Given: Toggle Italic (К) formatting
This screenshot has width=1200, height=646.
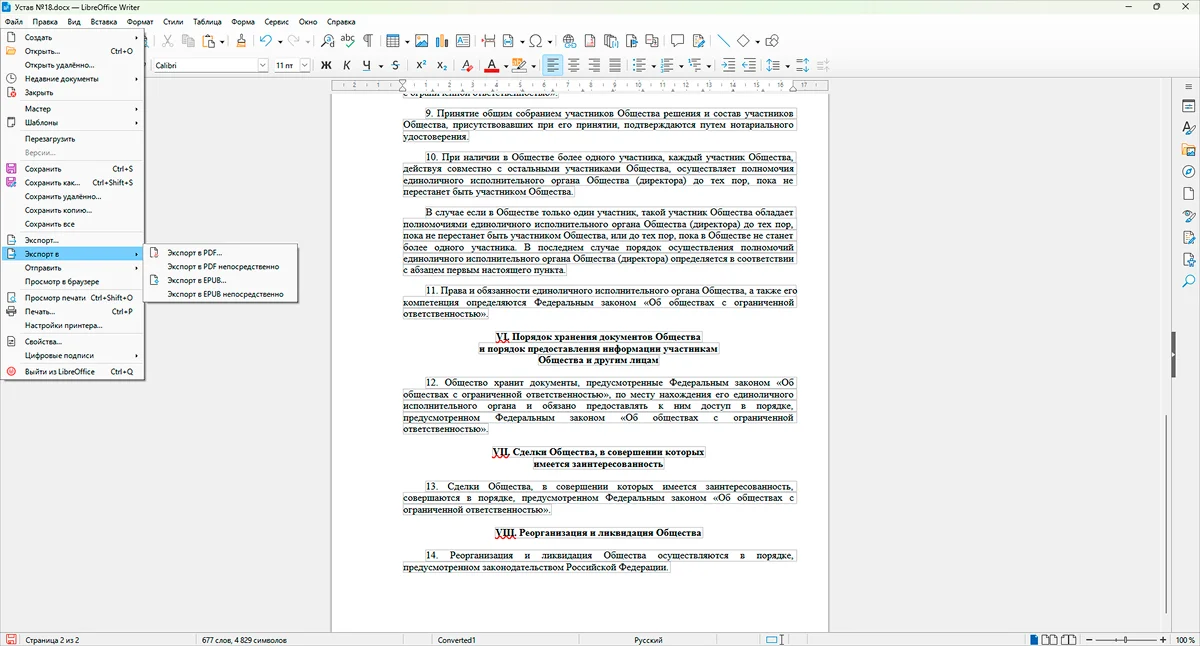Looking at the screenshot, I should pyautogui.click(x=346, y=65).
